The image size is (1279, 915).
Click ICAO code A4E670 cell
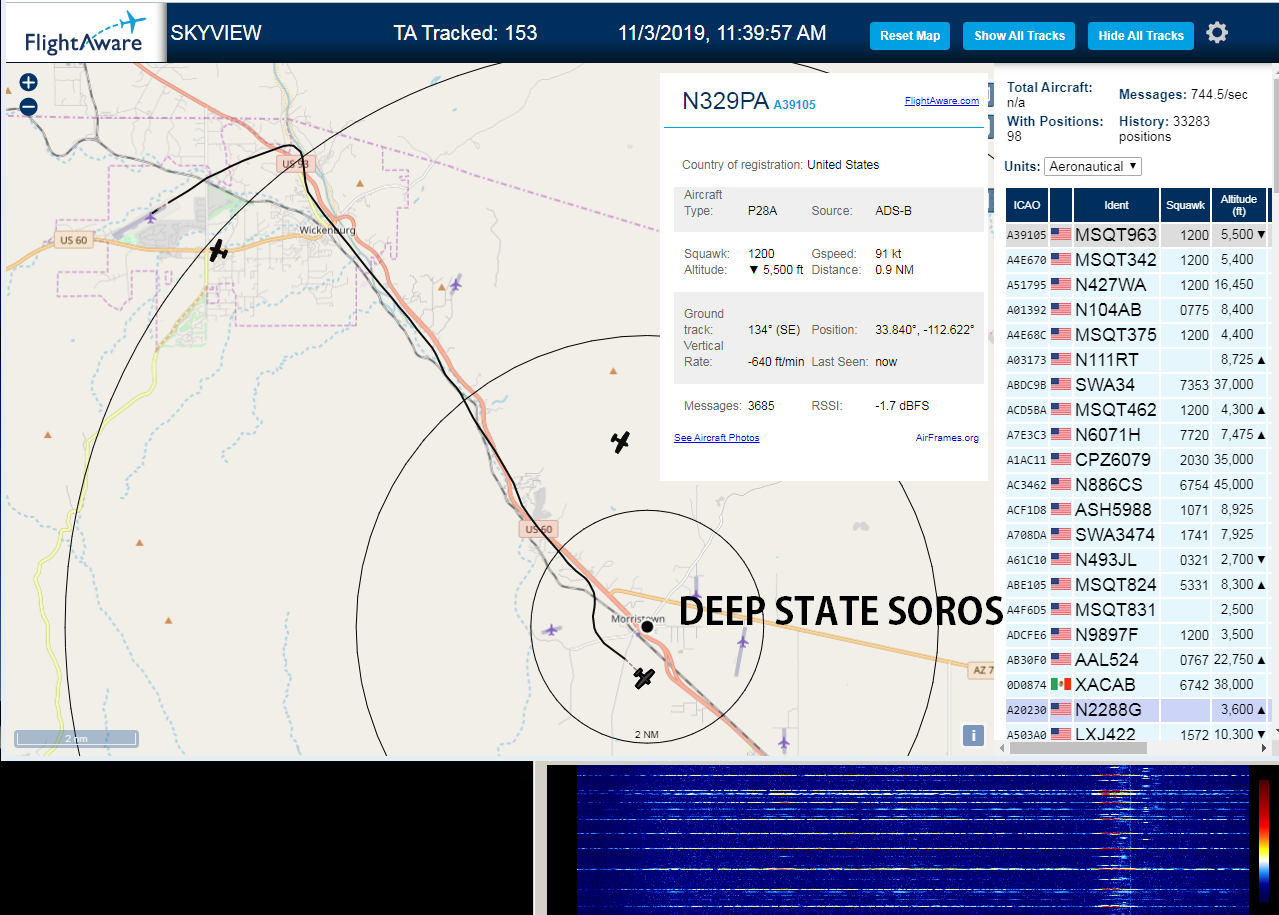click(1027, 260)
